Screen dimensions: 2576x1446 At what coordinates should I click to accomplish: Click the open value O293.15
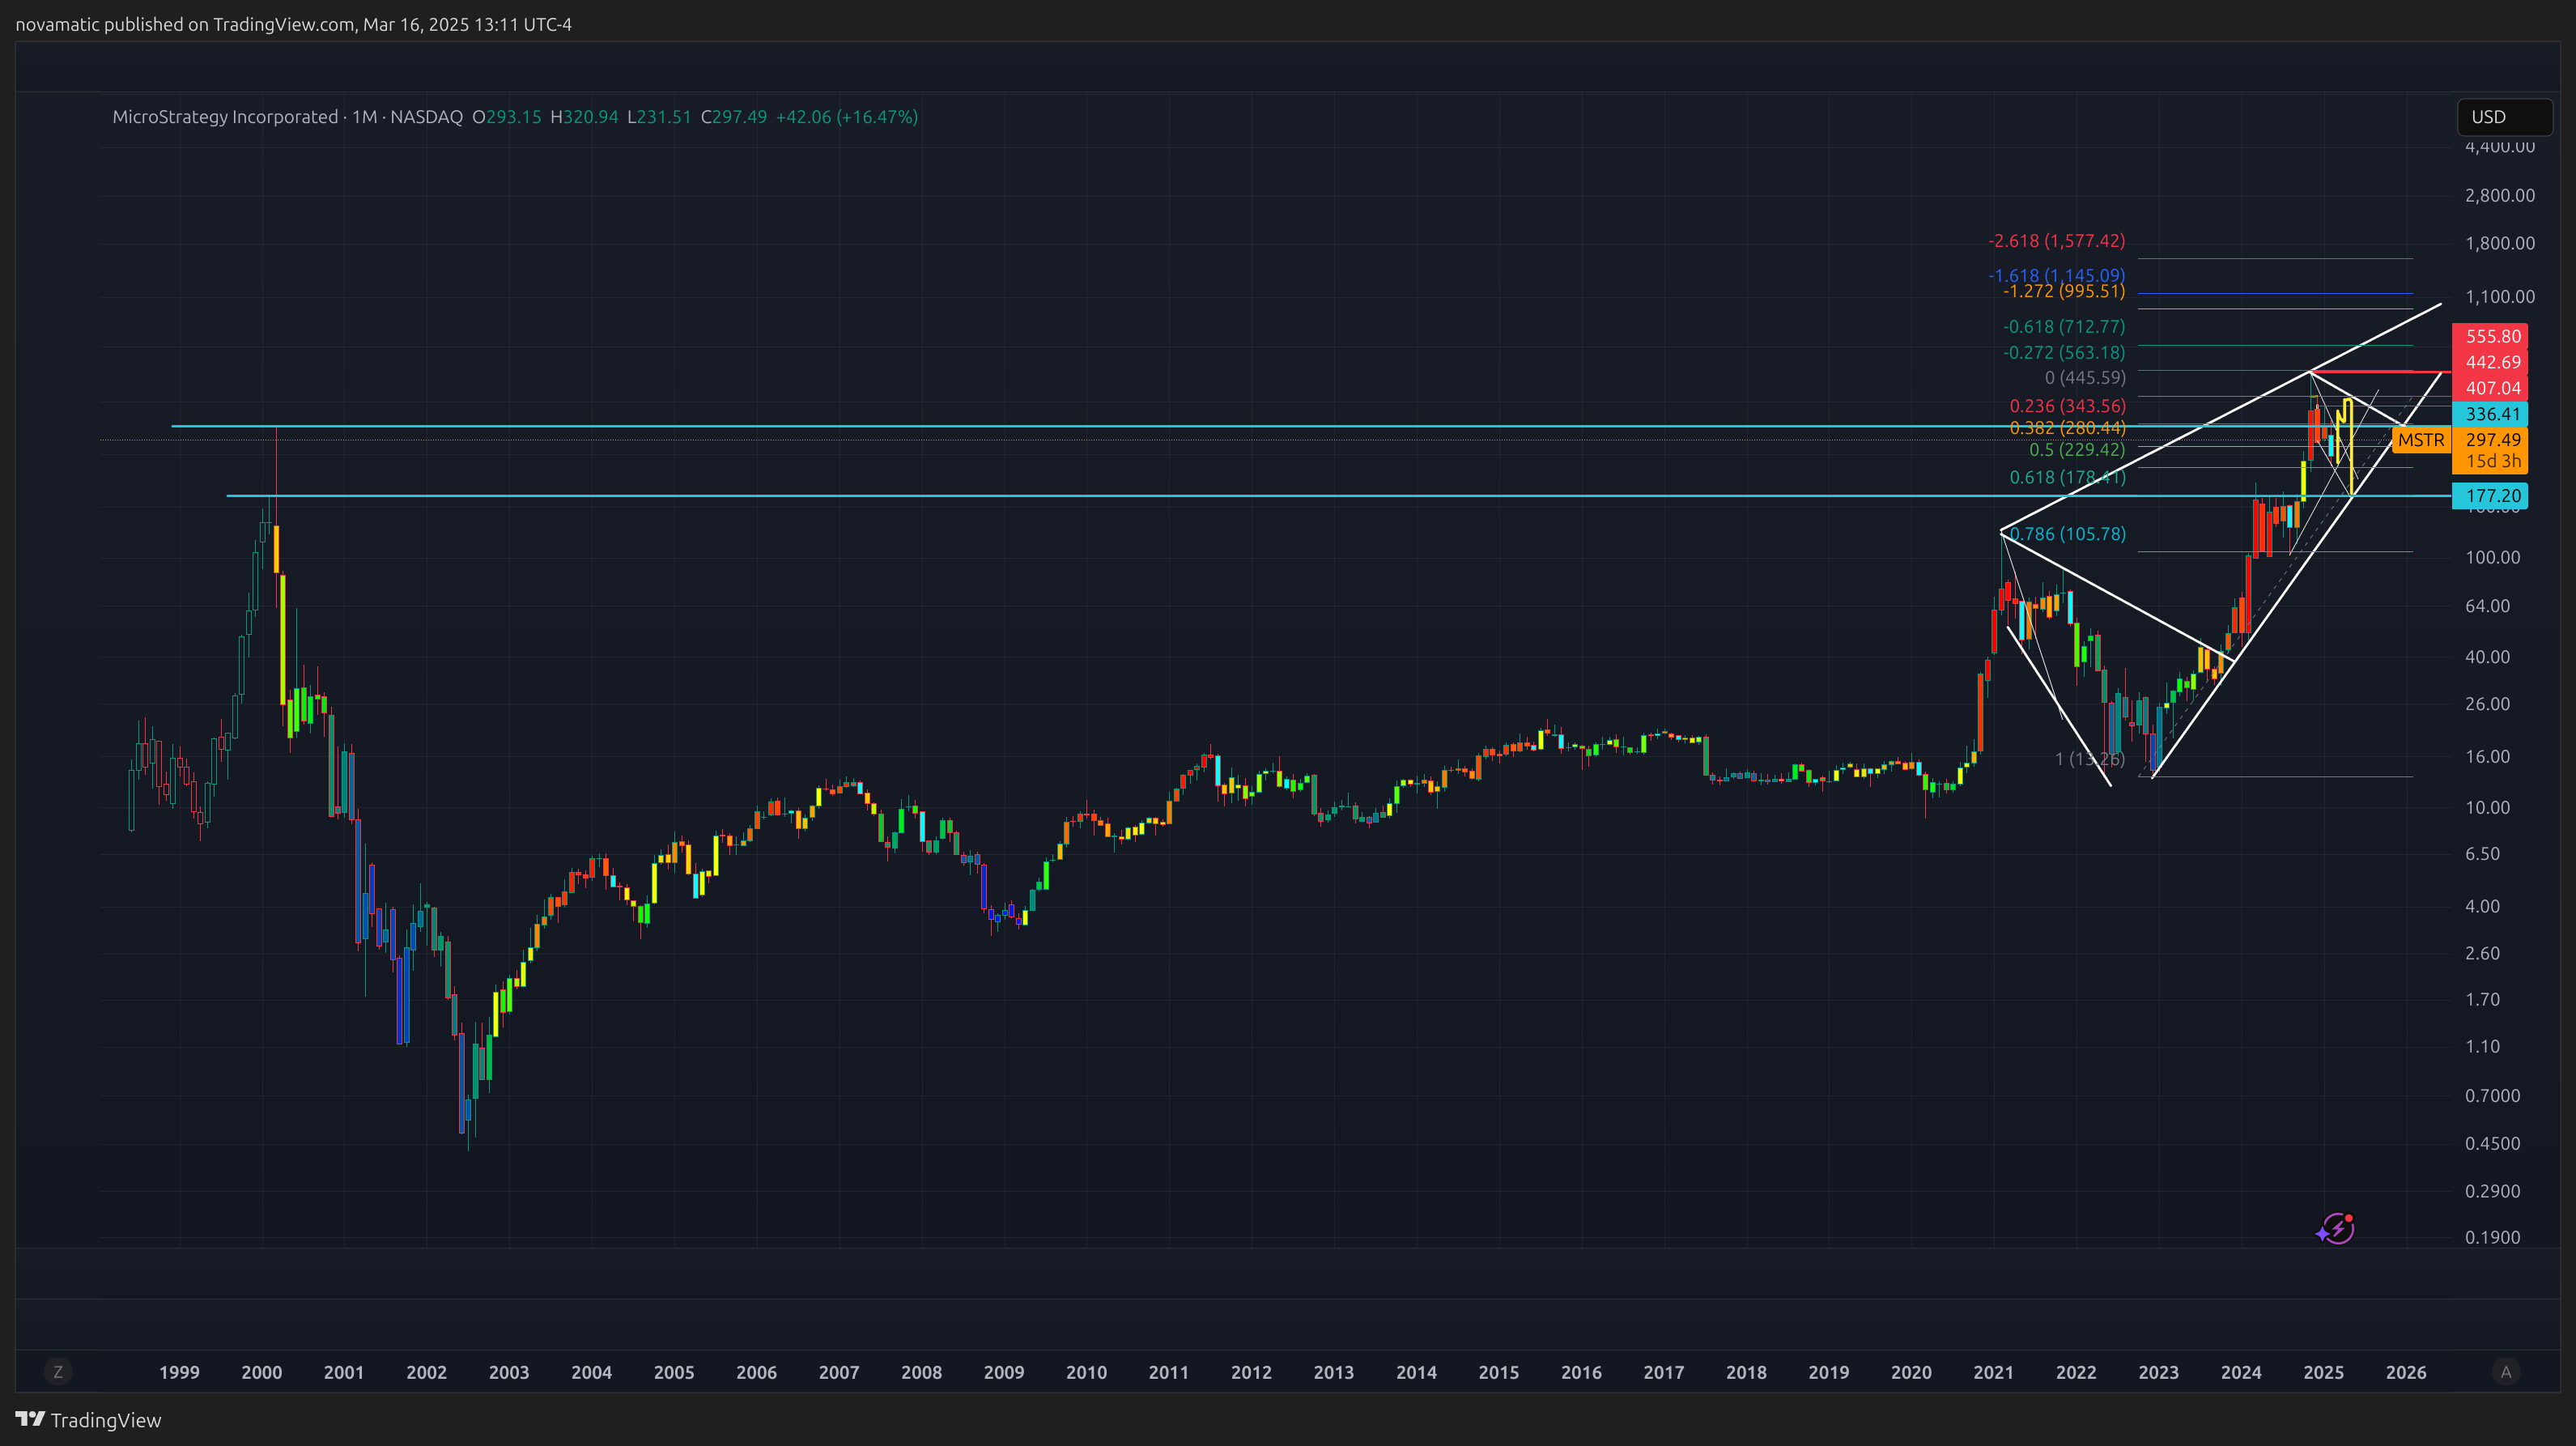(x=506, y=117)
